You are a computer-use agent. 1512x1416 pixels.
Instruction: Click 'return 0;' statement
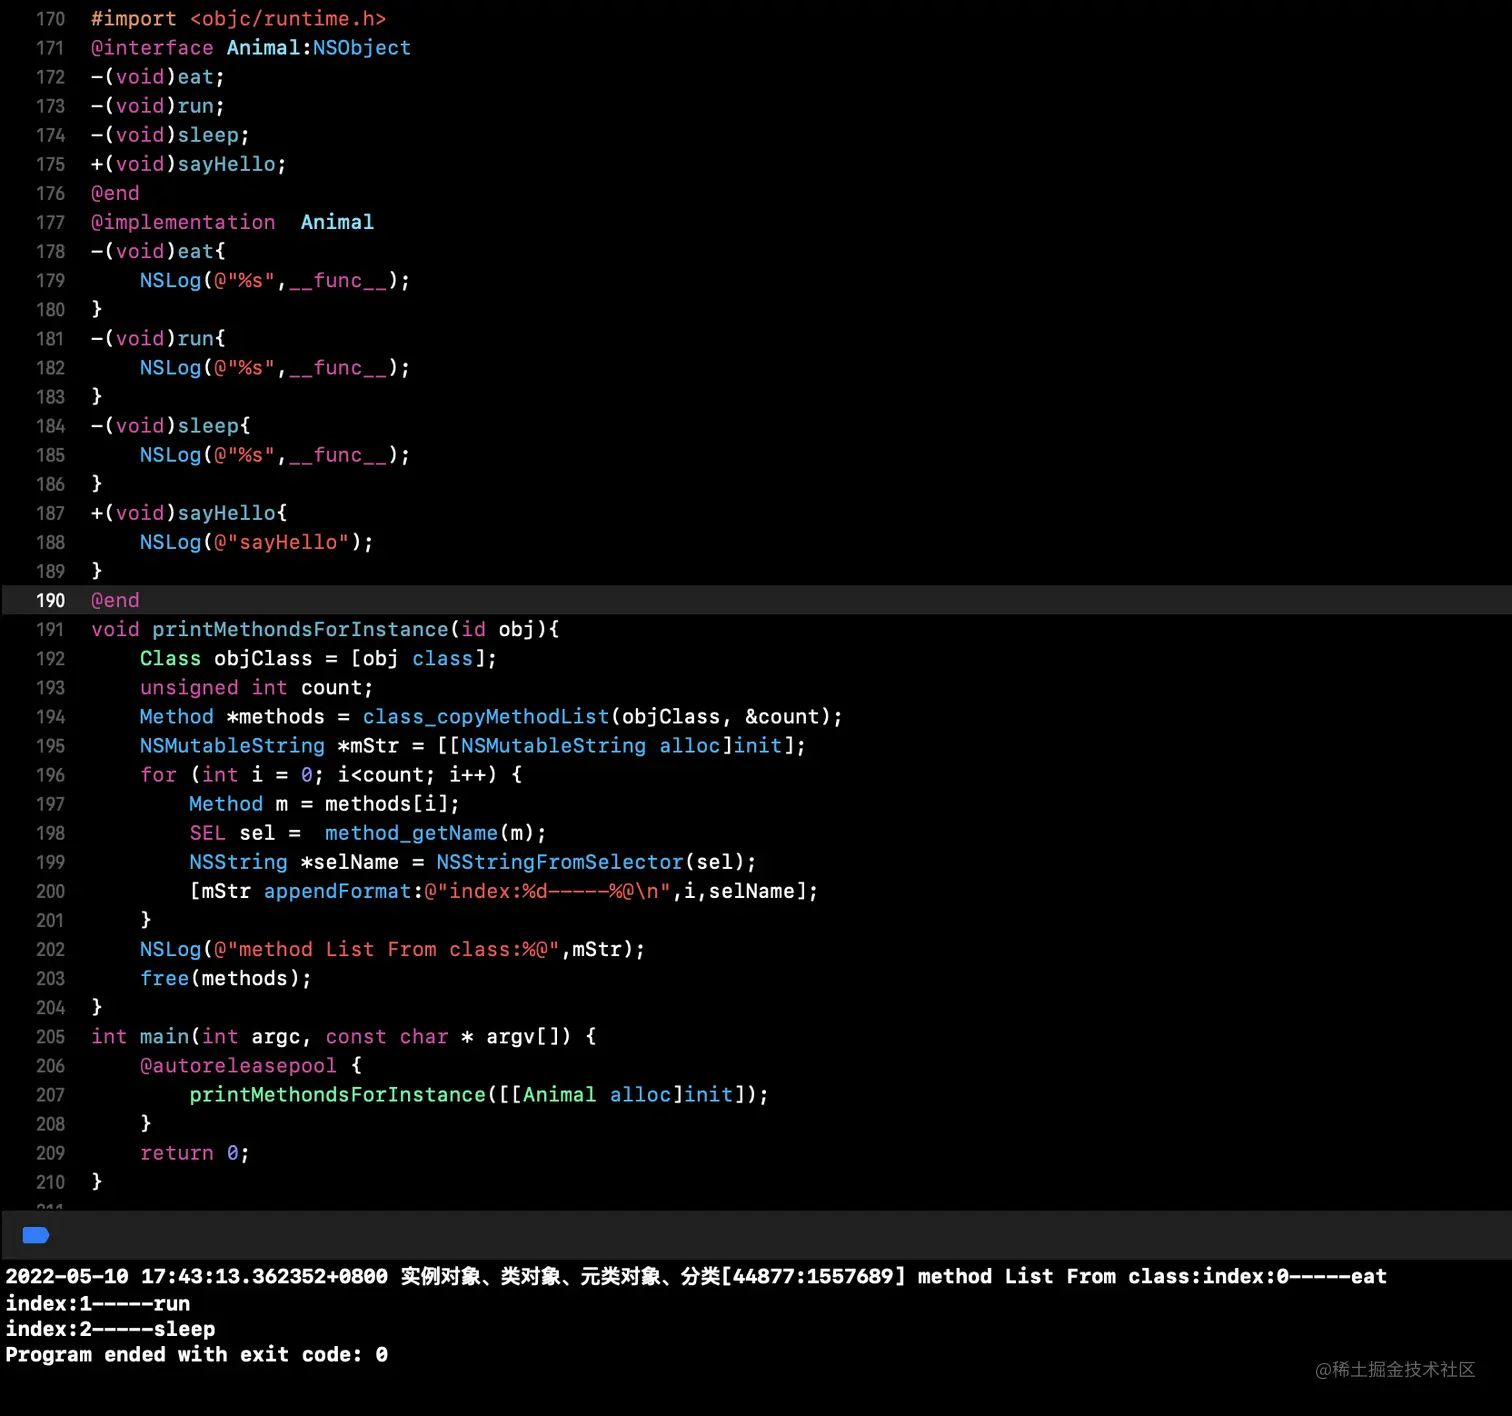[194, 1153]
